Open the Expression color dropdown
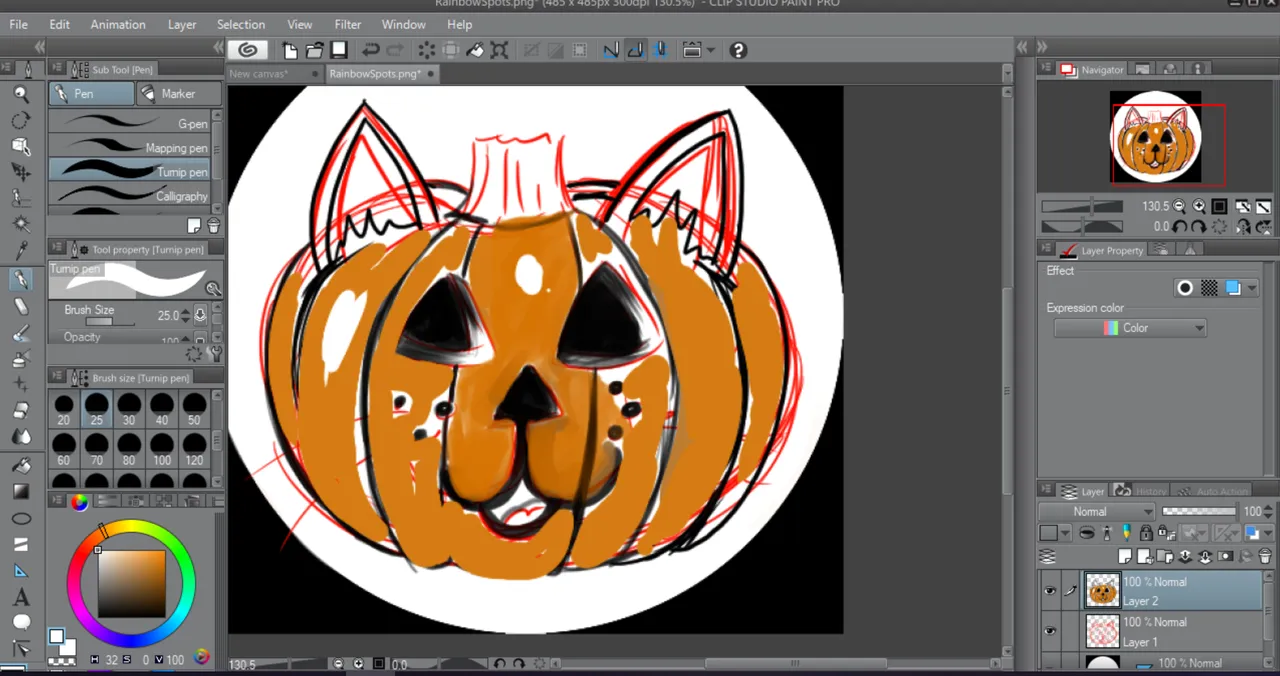 [x=1130, y=328]
